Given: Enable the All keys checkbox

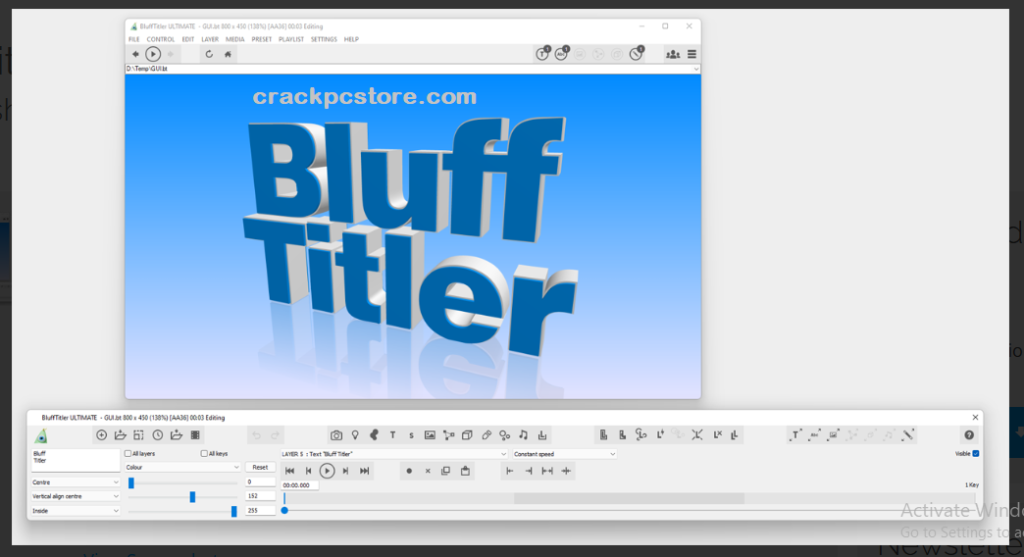Looking at the screenshot, I should (x=204, y=453).
